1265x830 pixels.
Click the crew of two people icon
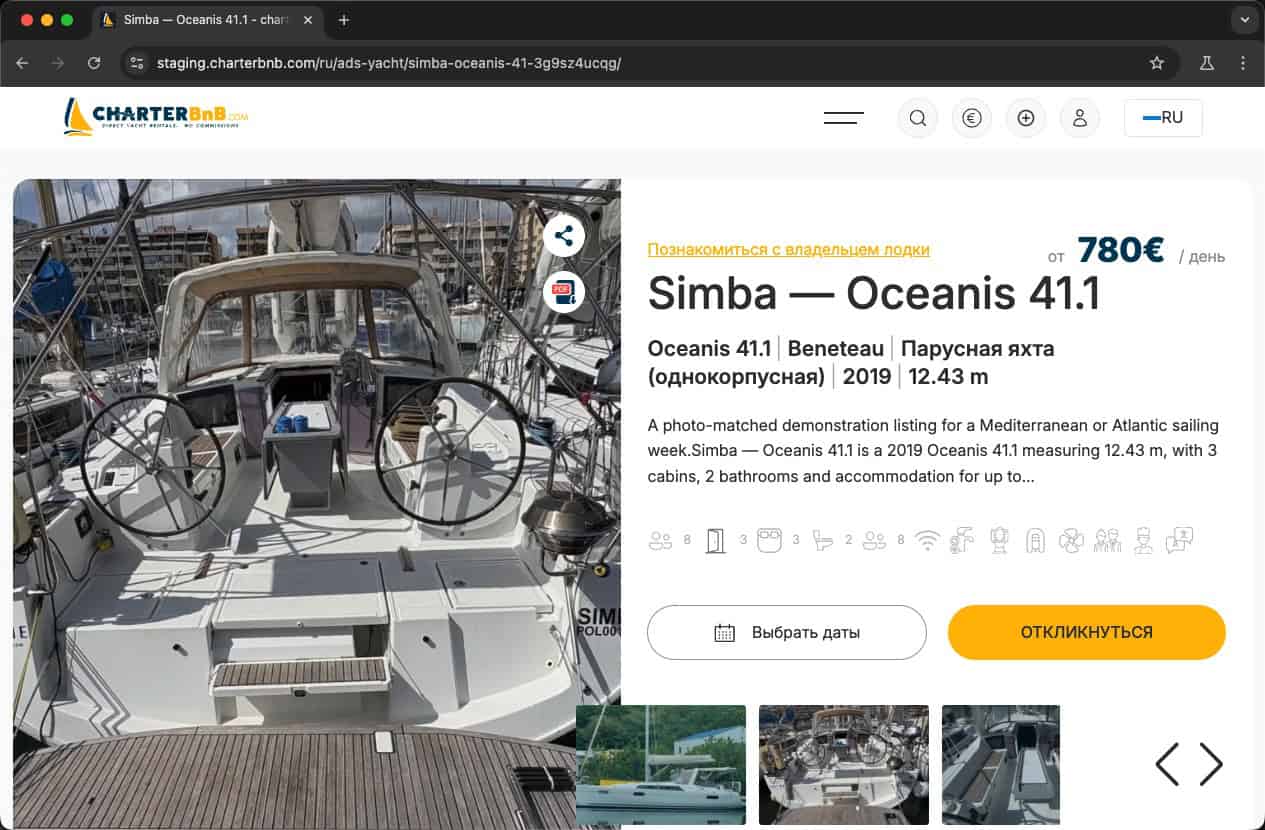(1106, 541)
